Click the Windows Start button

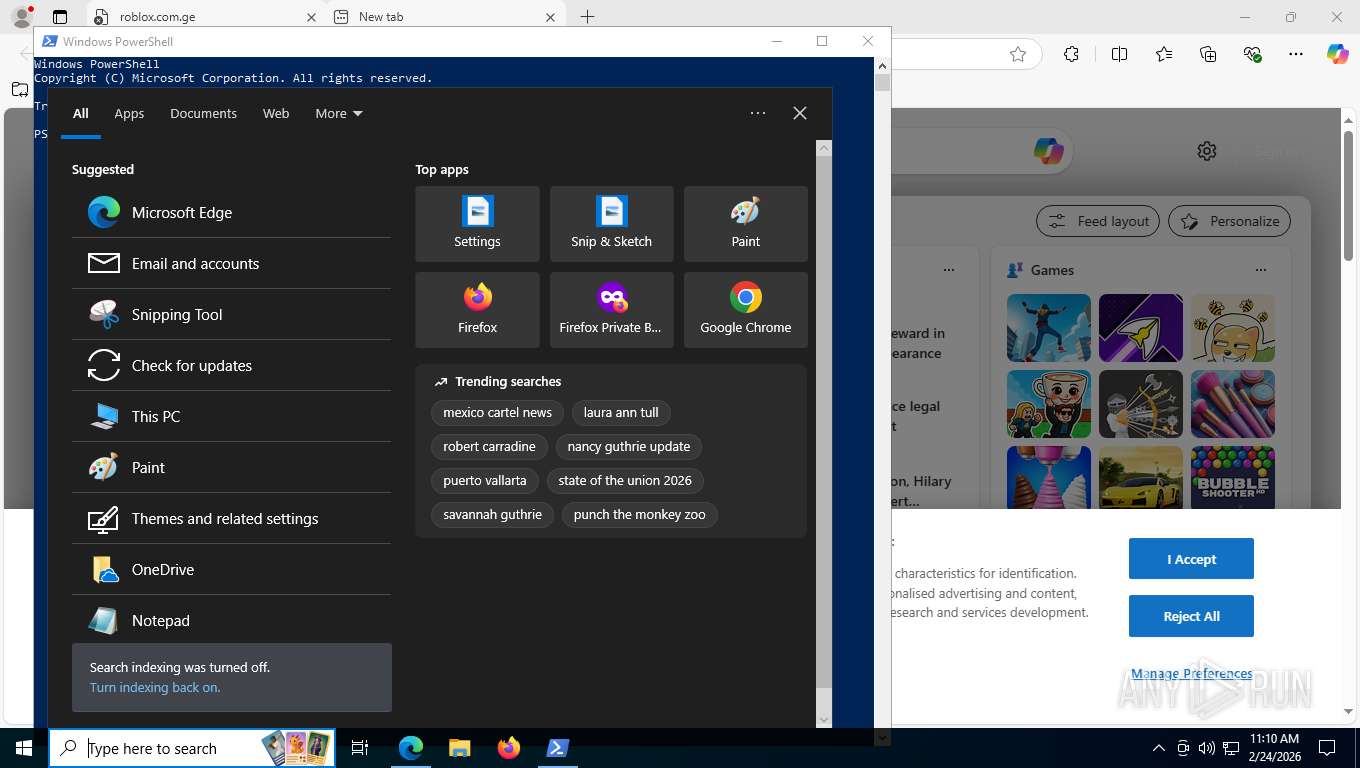(x=24, y=748)
